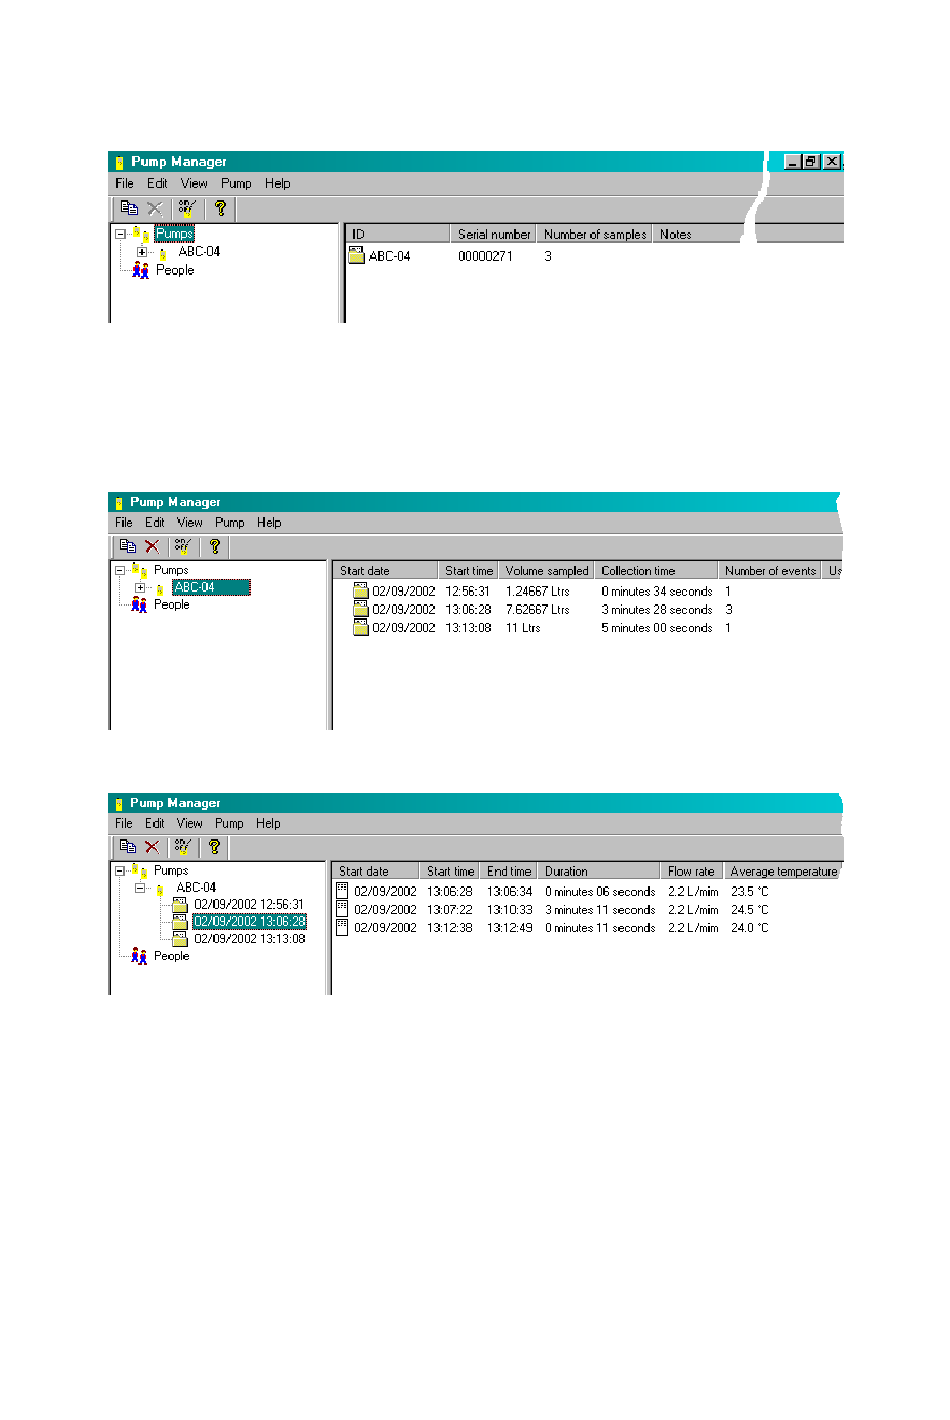Sort by the Collection time column header
This screenshot has width=950, height=1420.
[656, 571]
